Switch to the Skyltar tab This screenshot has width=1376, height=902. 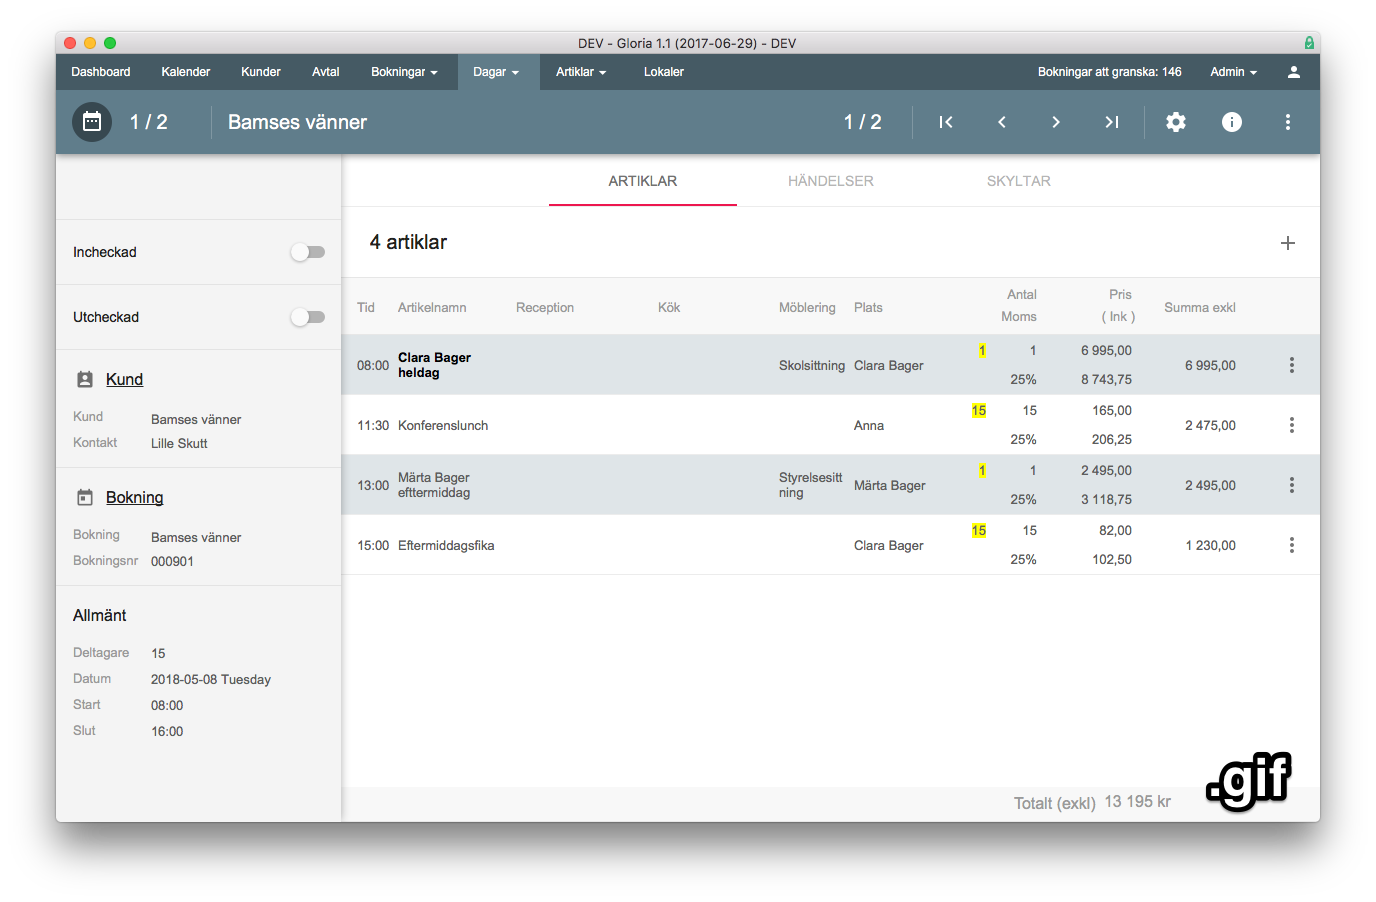1018,181
